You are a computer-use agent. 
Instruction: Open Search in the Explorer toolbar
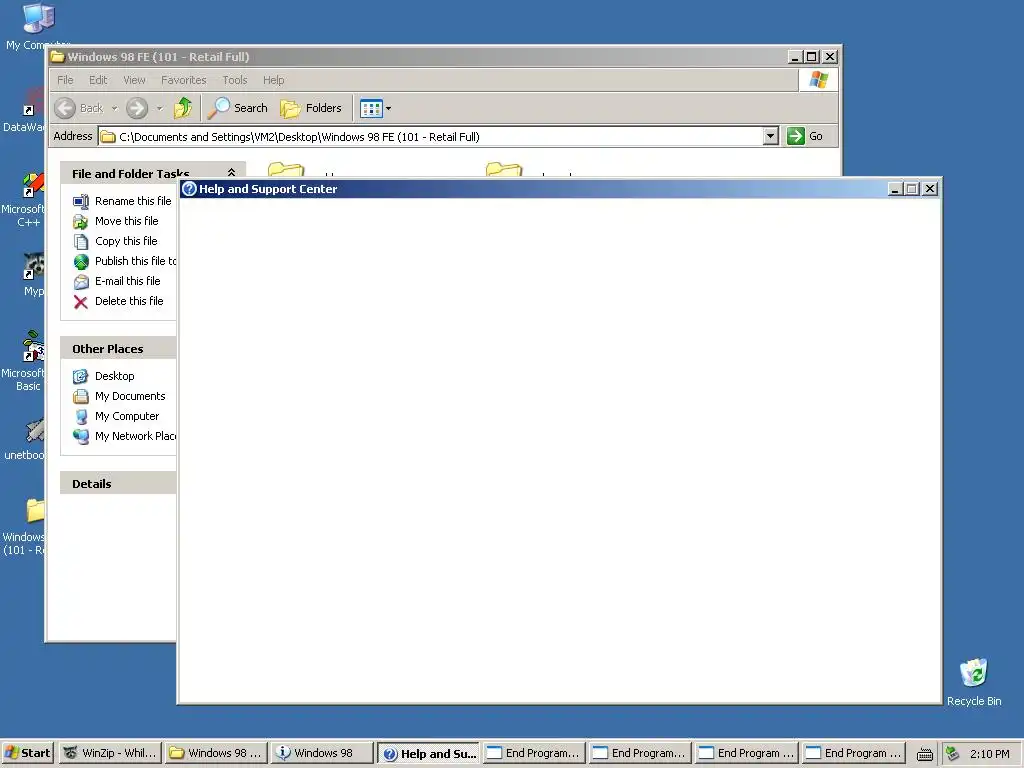click(x=238, y=108)
